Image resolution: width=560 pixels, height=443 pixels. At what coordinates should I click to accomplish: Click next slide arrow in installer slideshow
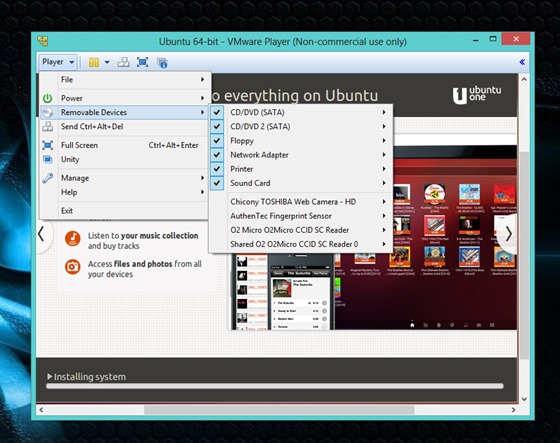coord(509,234)
